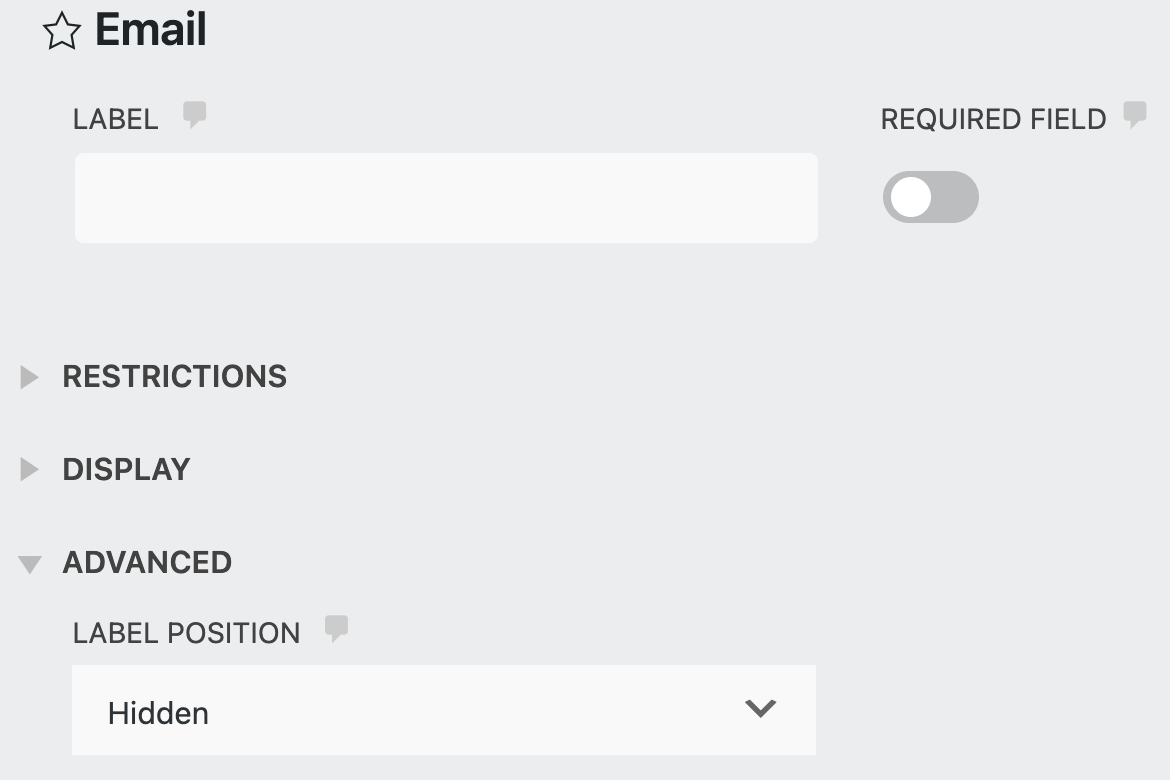Click the Display disclosure arrow
1170x780 pixels.
click(28, 469)
